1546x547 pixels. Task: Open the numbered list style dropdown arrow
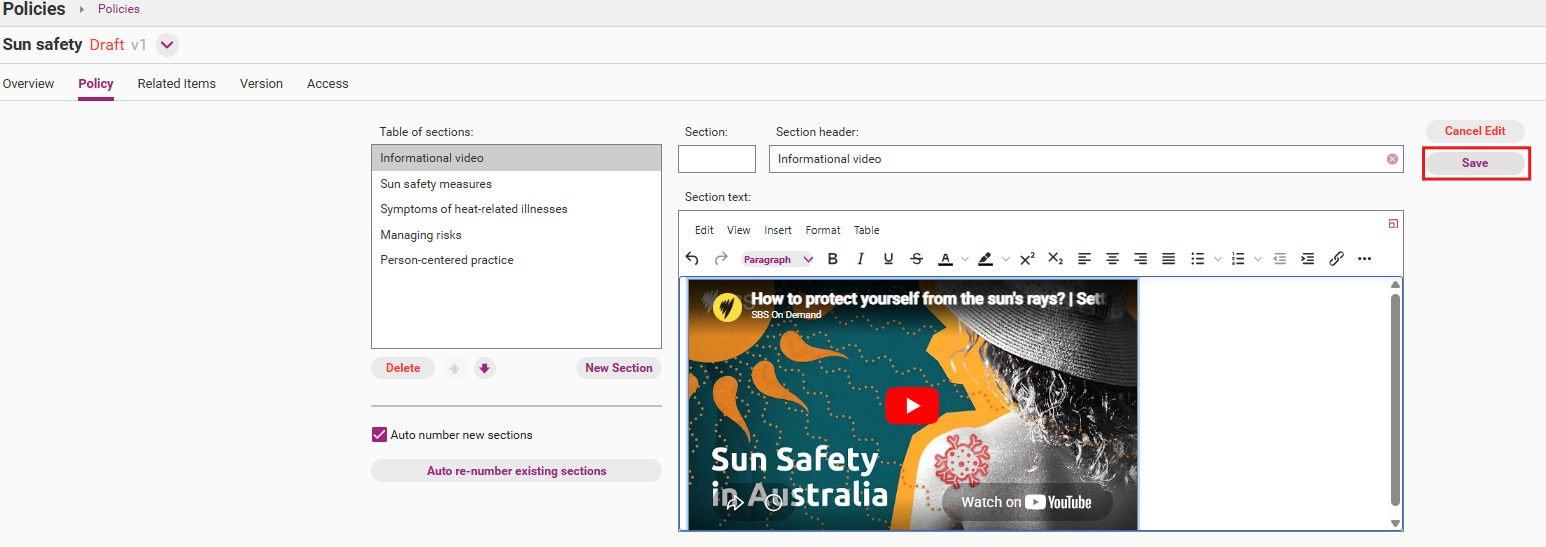click(x=1258, y=259)
